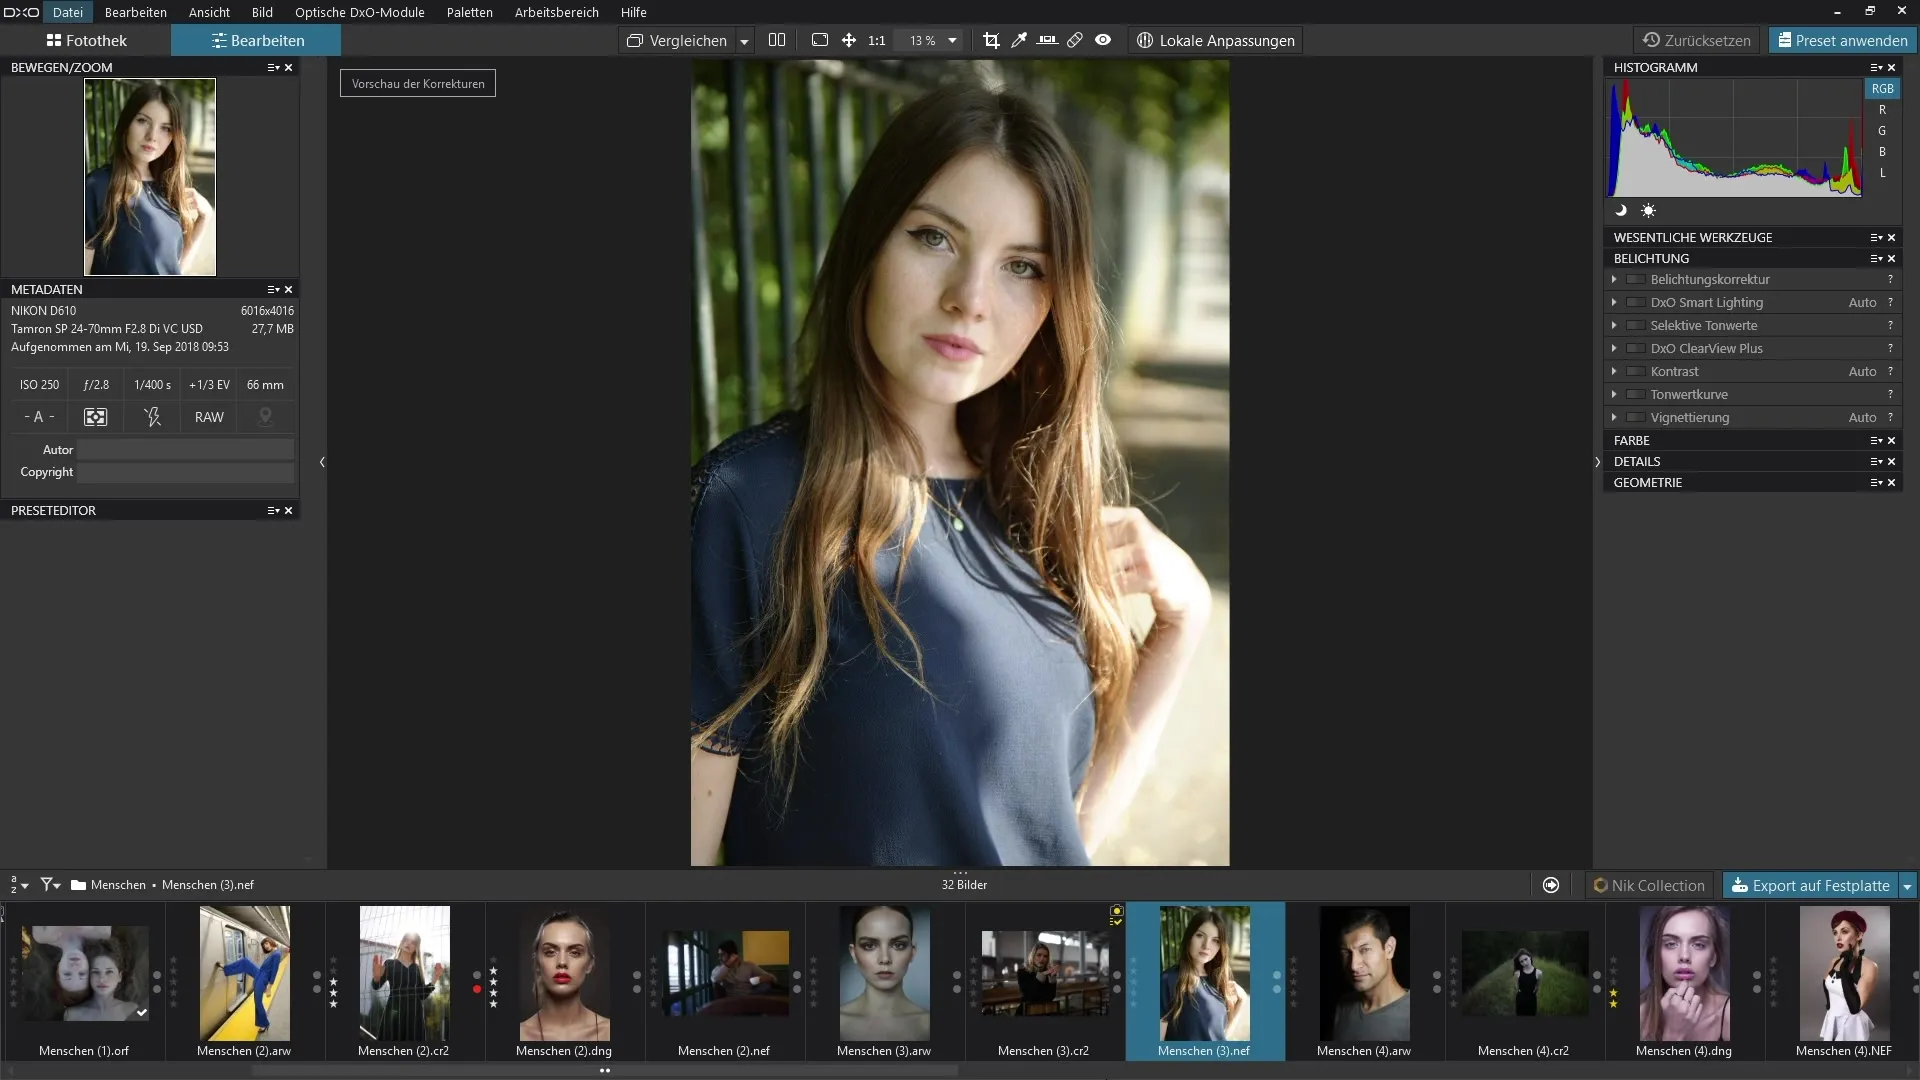Enable side-by-side compare view icon
1920x1080 pixels.
coord(777,40)
